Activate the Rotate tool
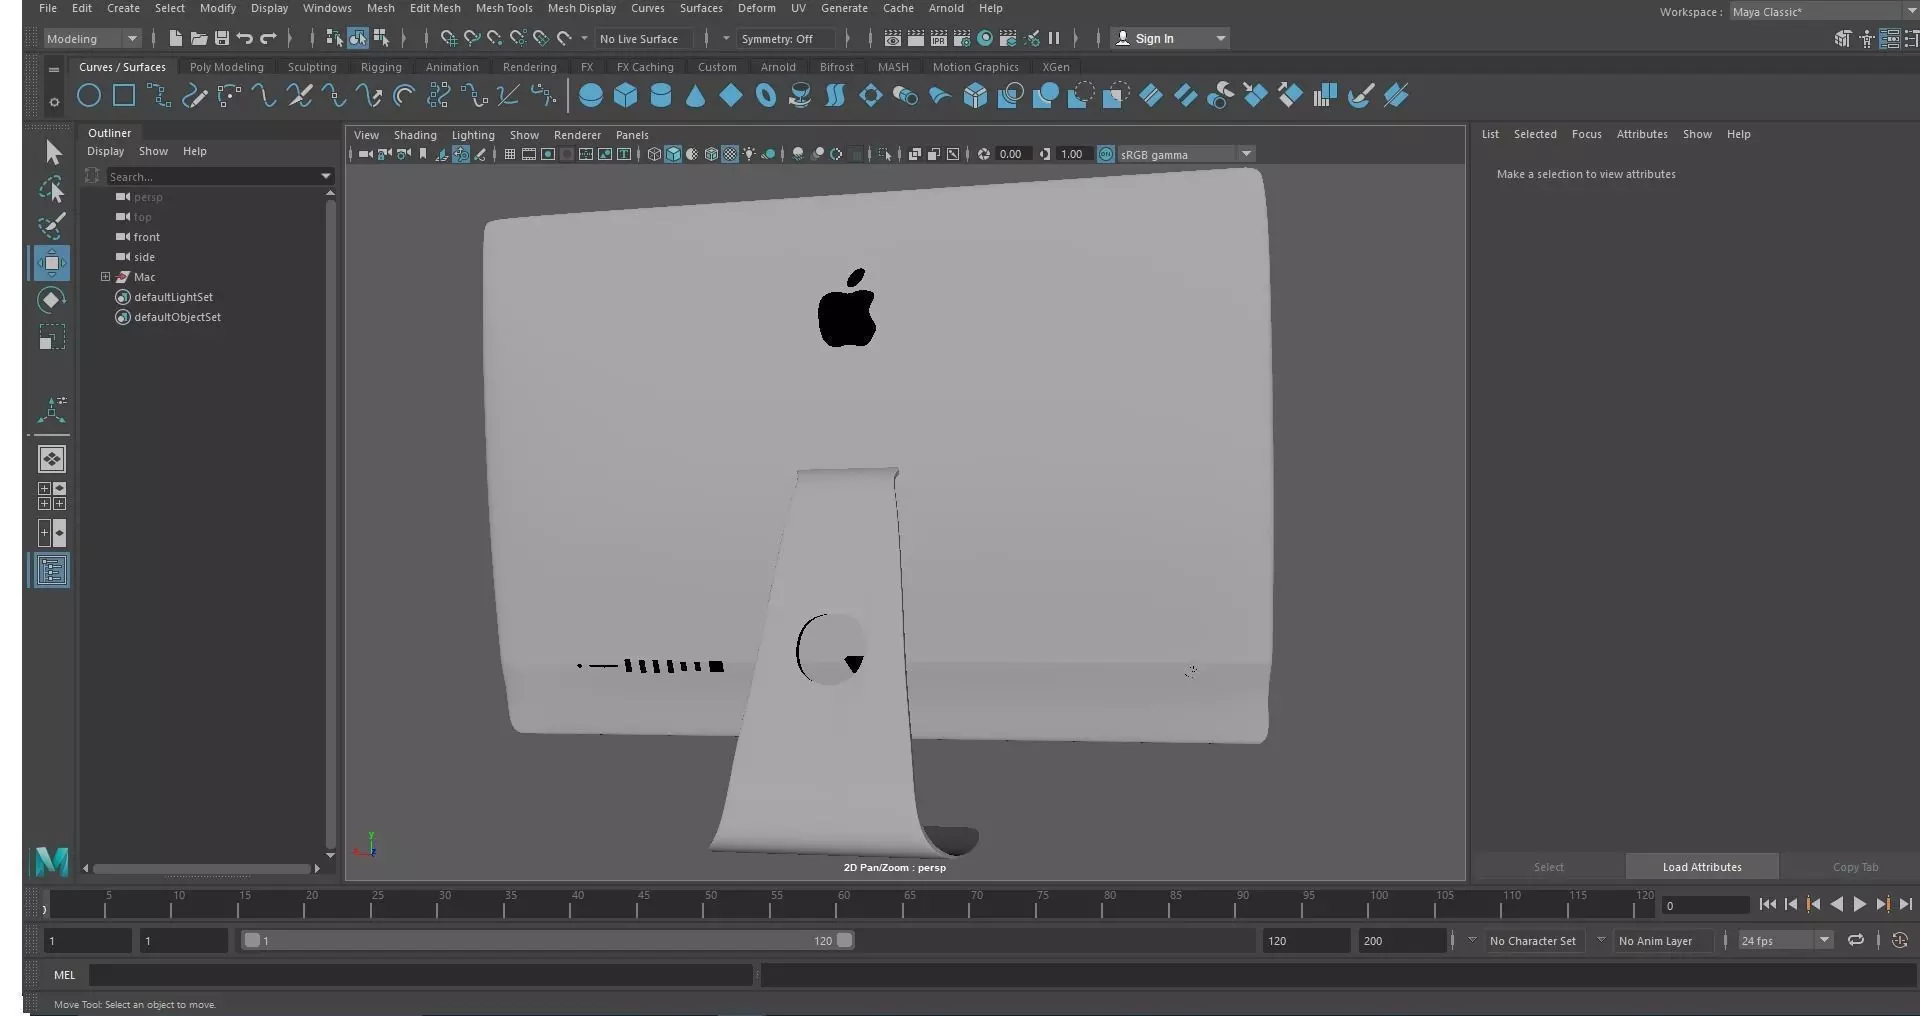 [x=52, y=300]
